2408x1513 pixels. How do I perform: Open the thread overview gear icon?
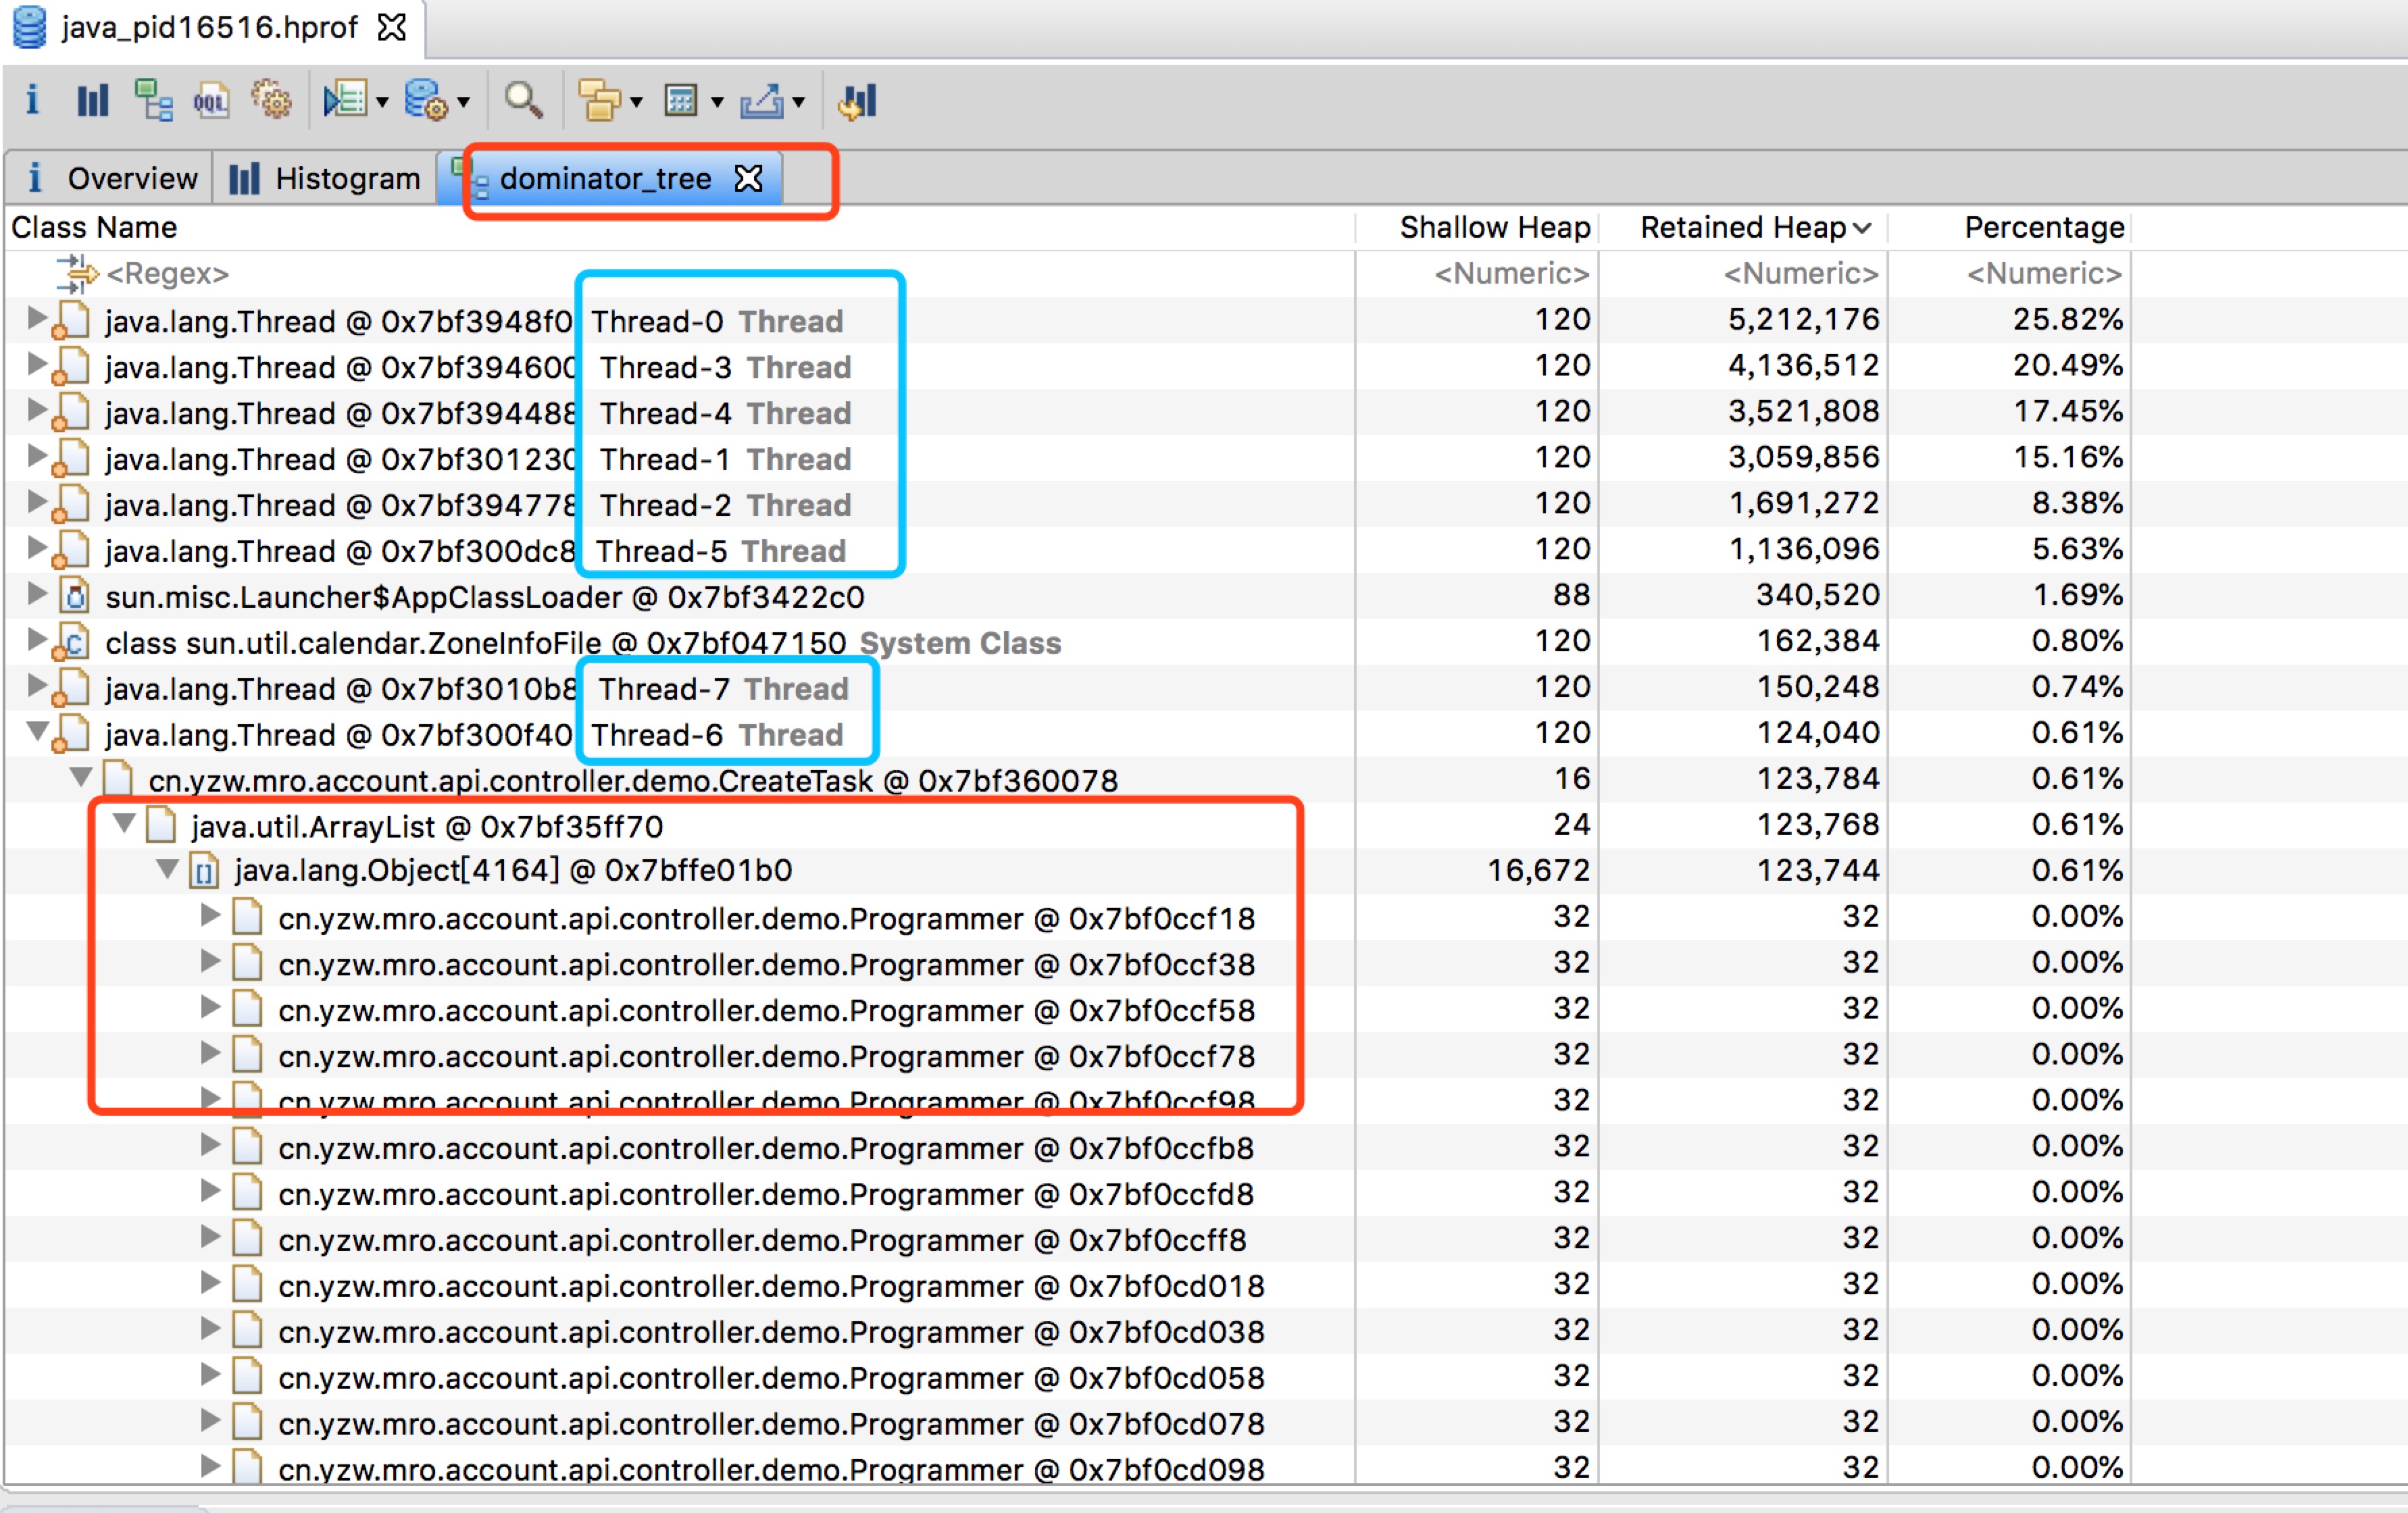click(271, 101)
